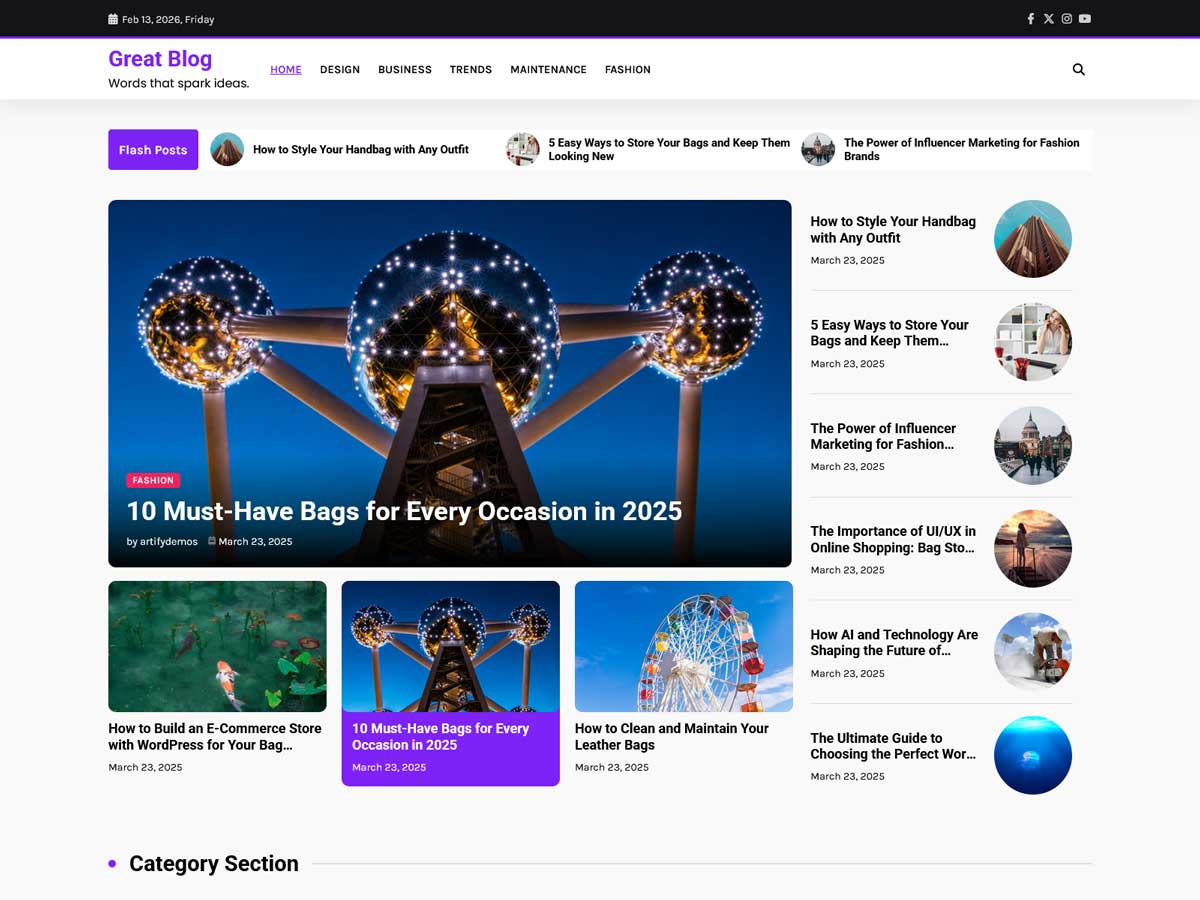The image size is (1200, 900).
Task: Click the Flash Posts button
Action: 153,150
